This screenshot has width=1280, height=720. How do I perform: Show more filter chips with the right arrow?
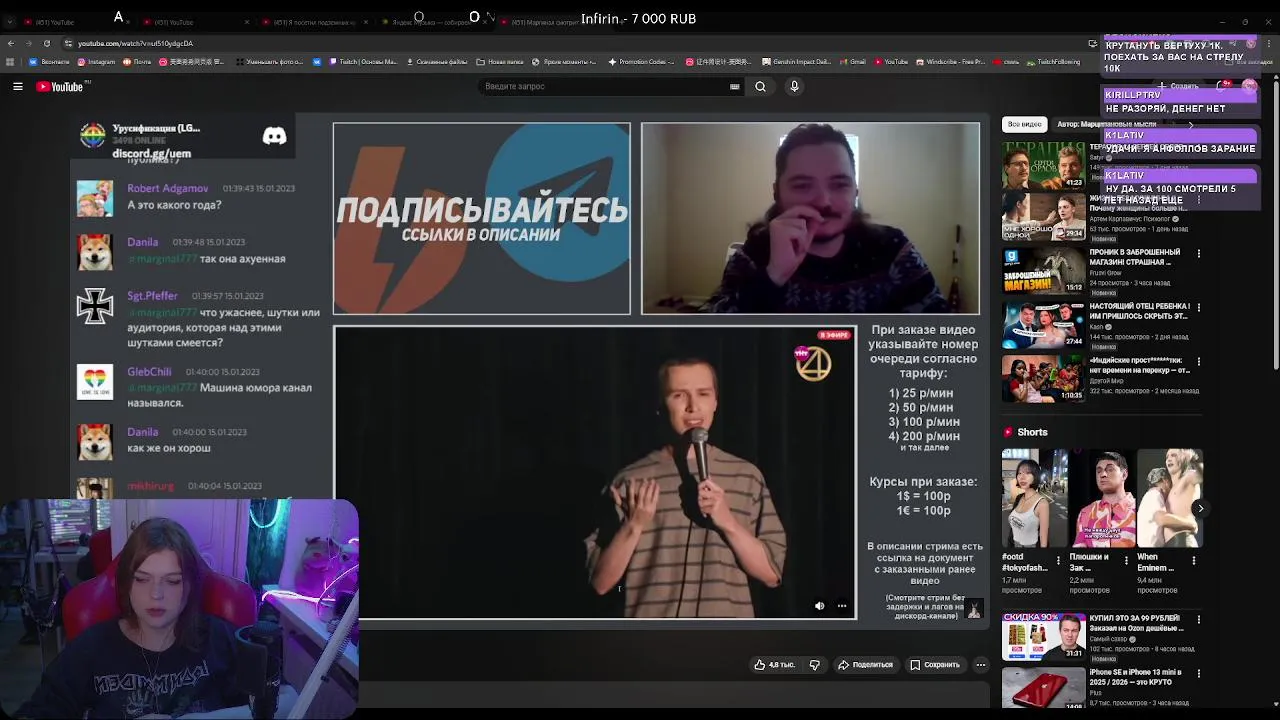[x=1190, y=124]
